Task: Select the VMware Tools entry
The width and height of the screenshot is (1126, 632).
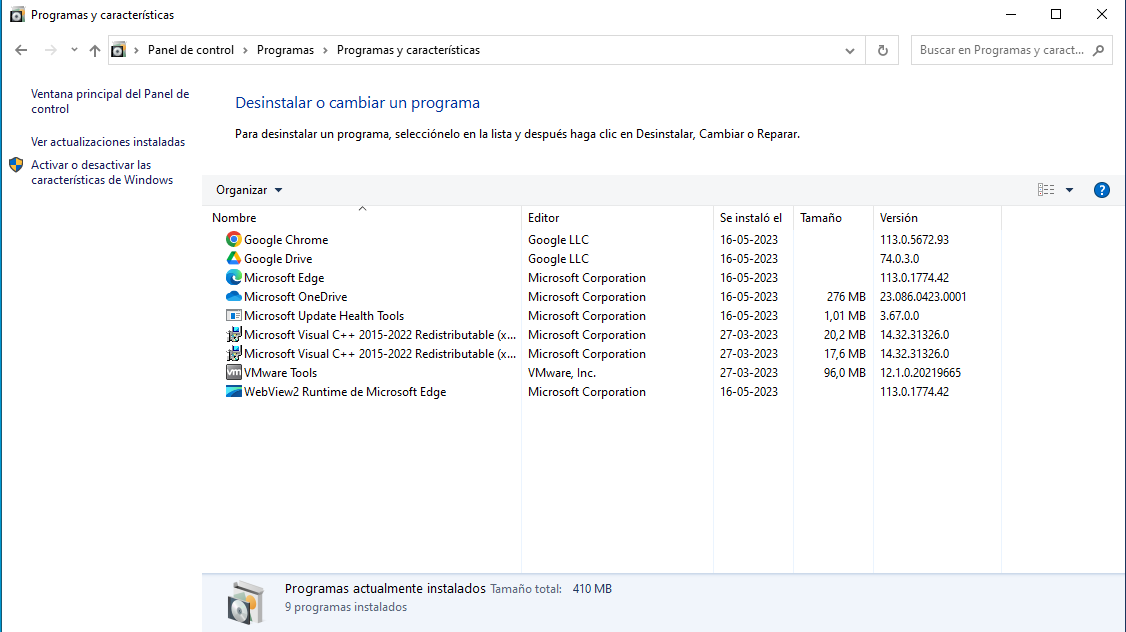Action: [x=280, y=372]
